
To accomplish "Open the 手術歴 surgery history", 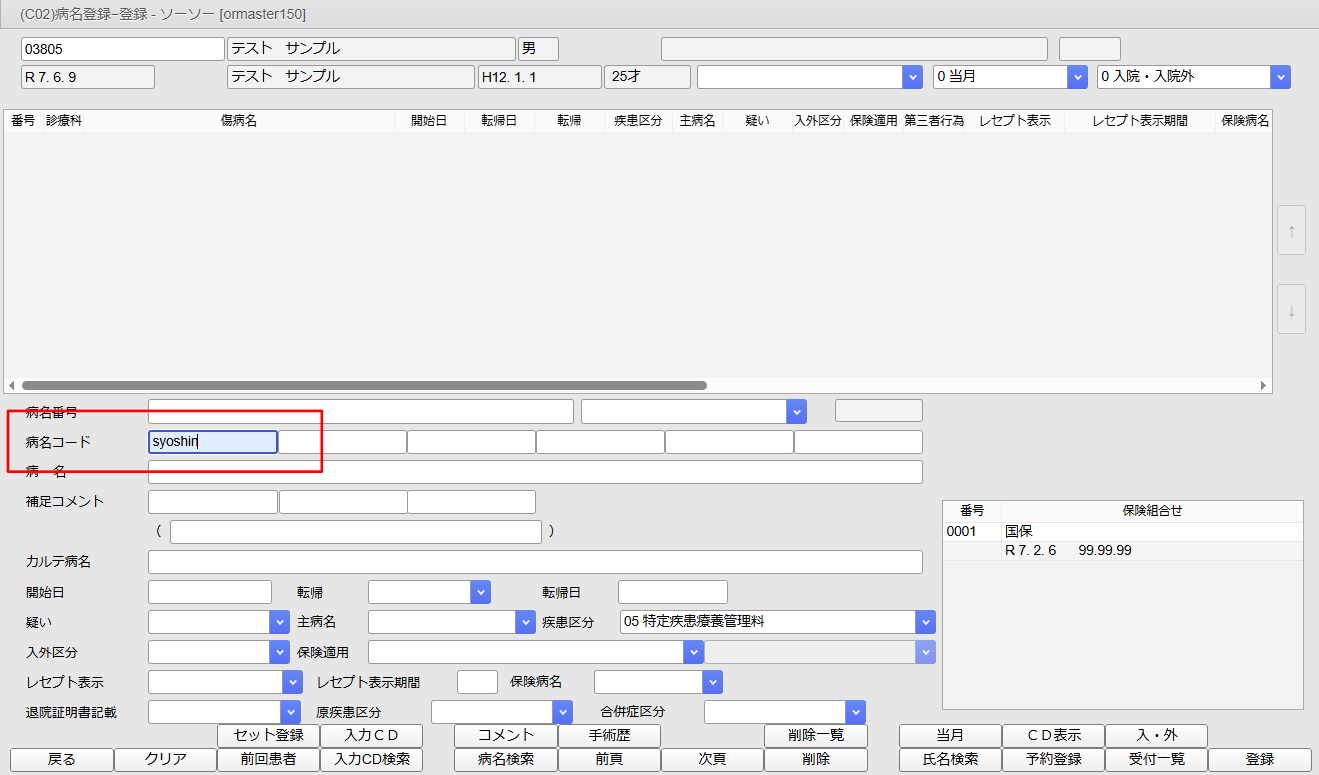I will pos(609,735).
